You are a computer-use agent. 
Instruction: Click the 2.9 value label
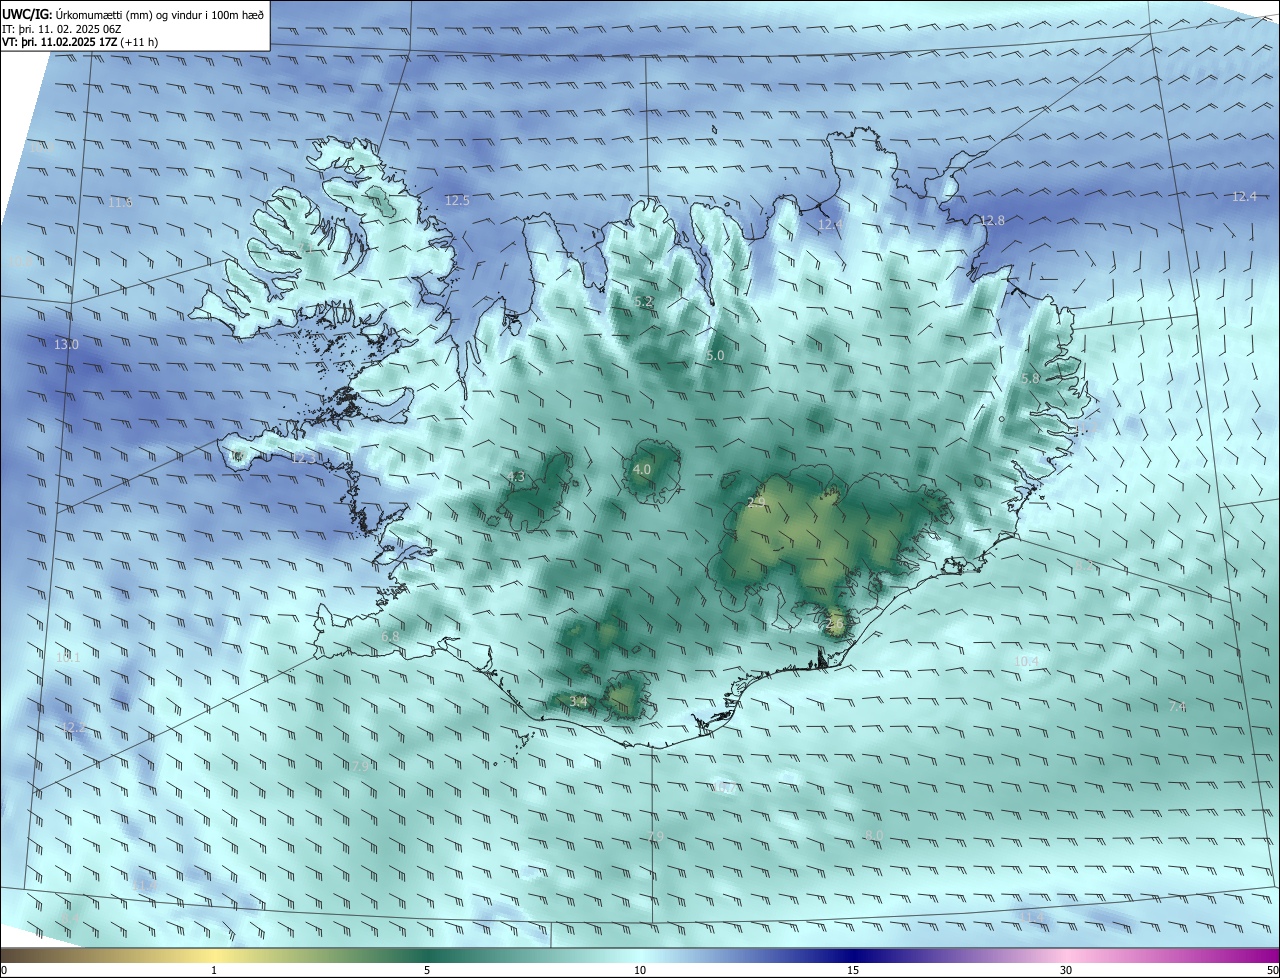point(756,502)
